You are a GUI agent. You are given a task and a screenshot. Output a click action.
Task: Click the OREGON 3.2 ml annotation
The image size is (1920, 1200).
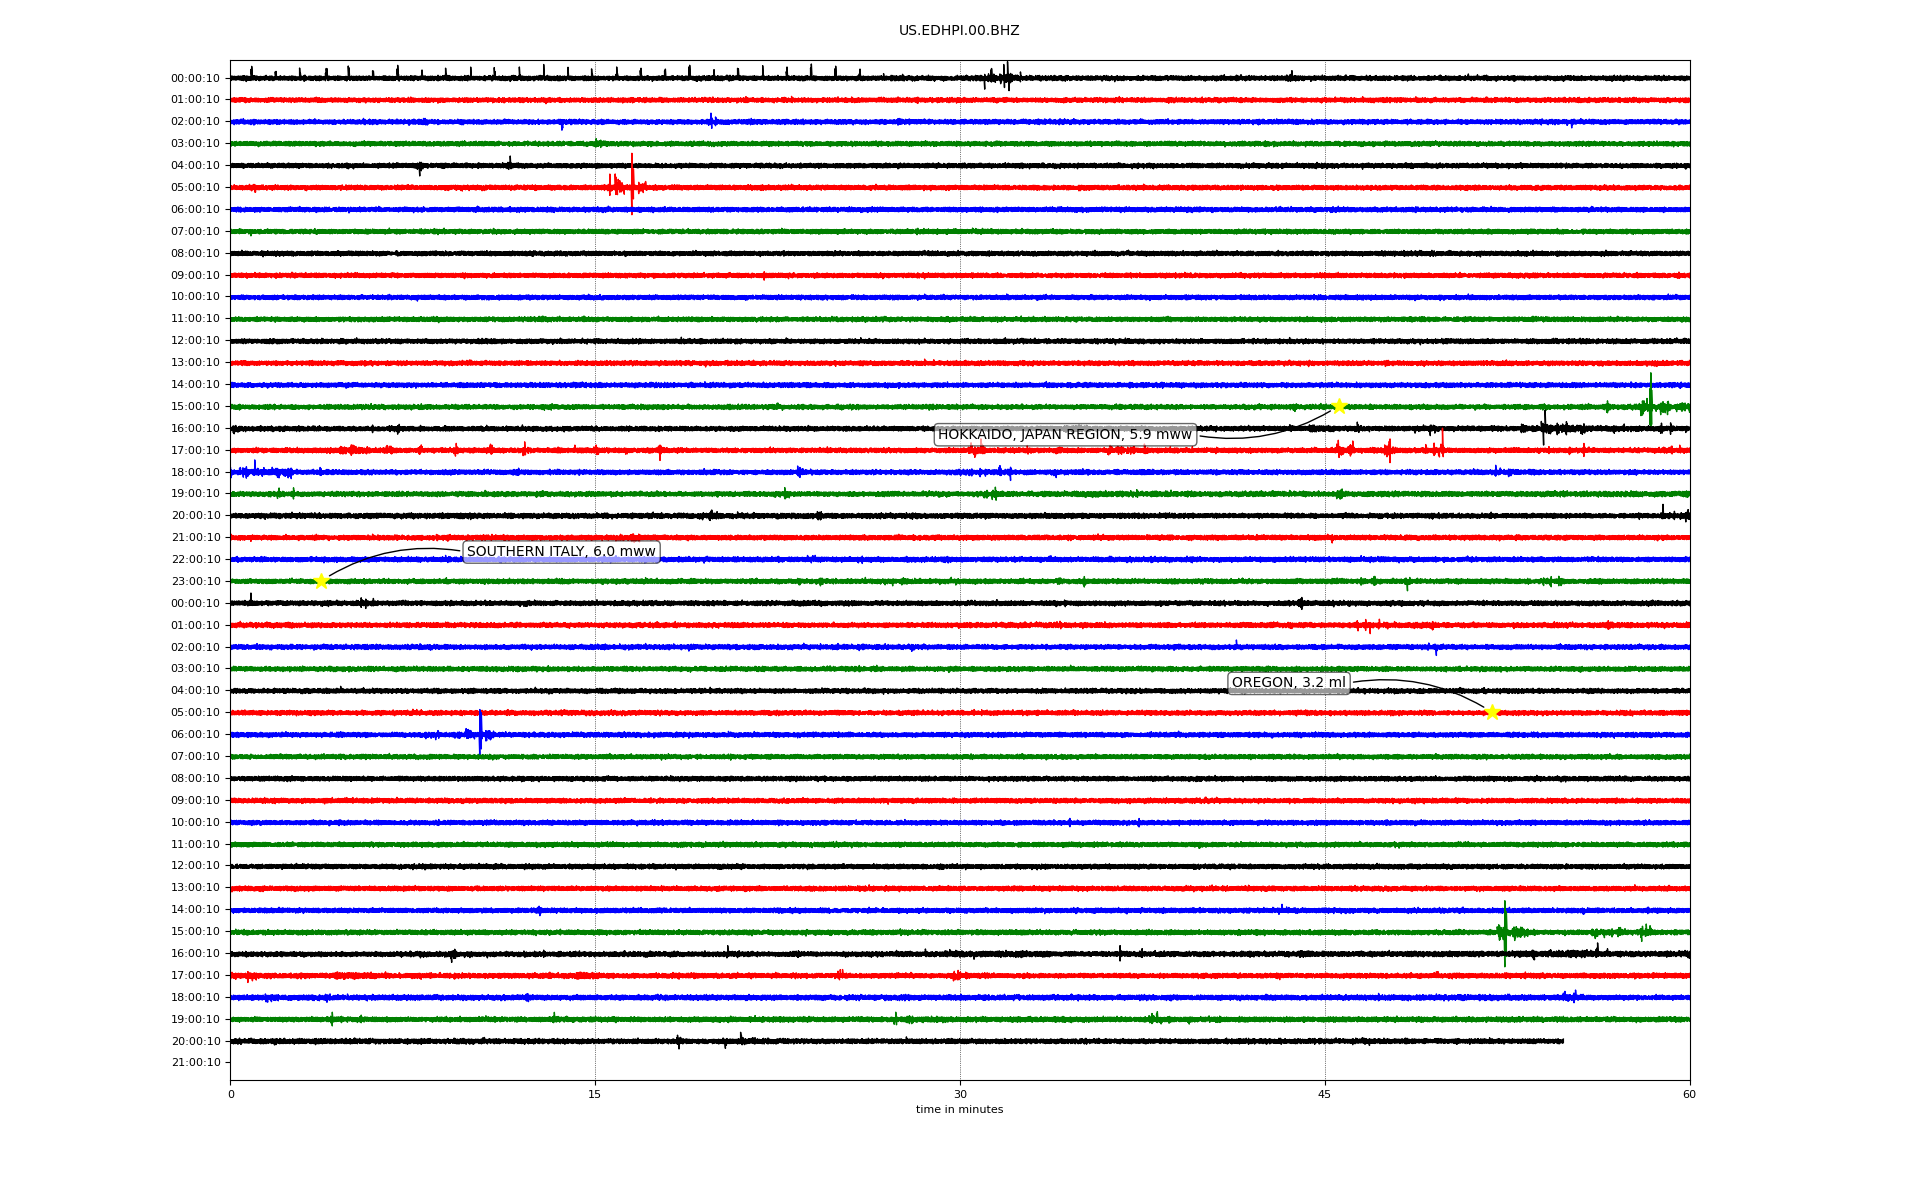pos(1288,683)
